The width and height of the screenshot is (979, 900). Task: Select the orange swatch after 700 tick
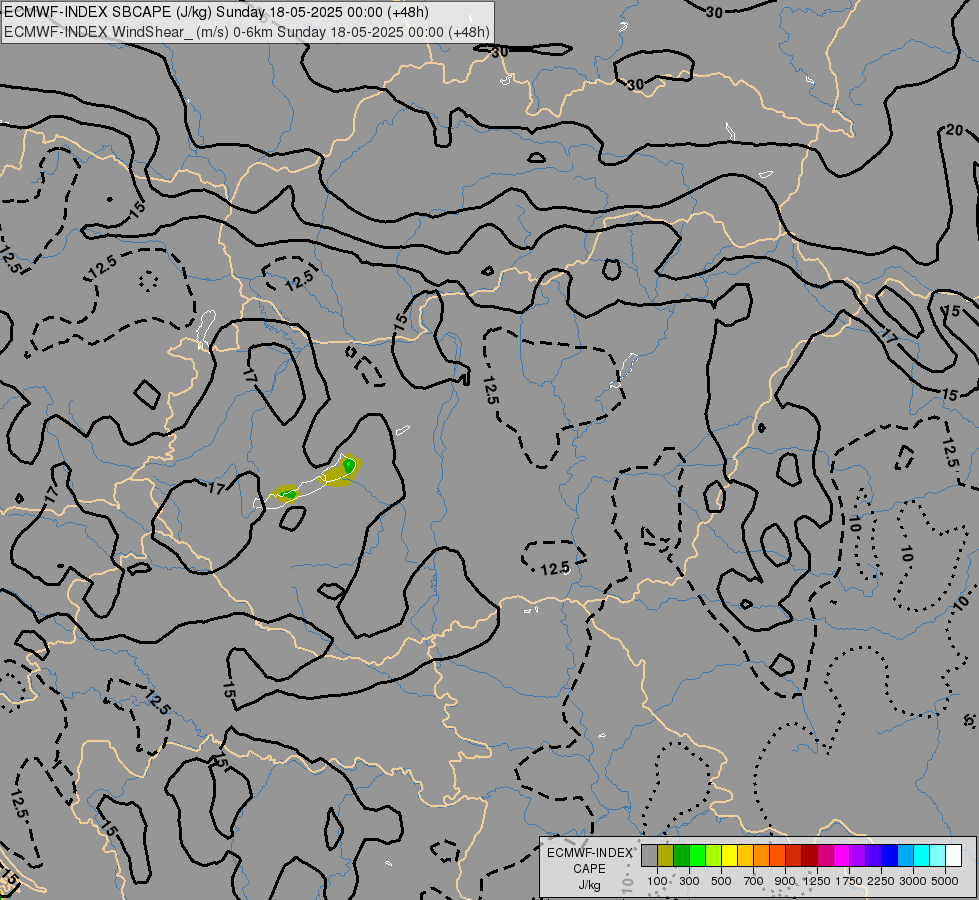click(762, 855)
